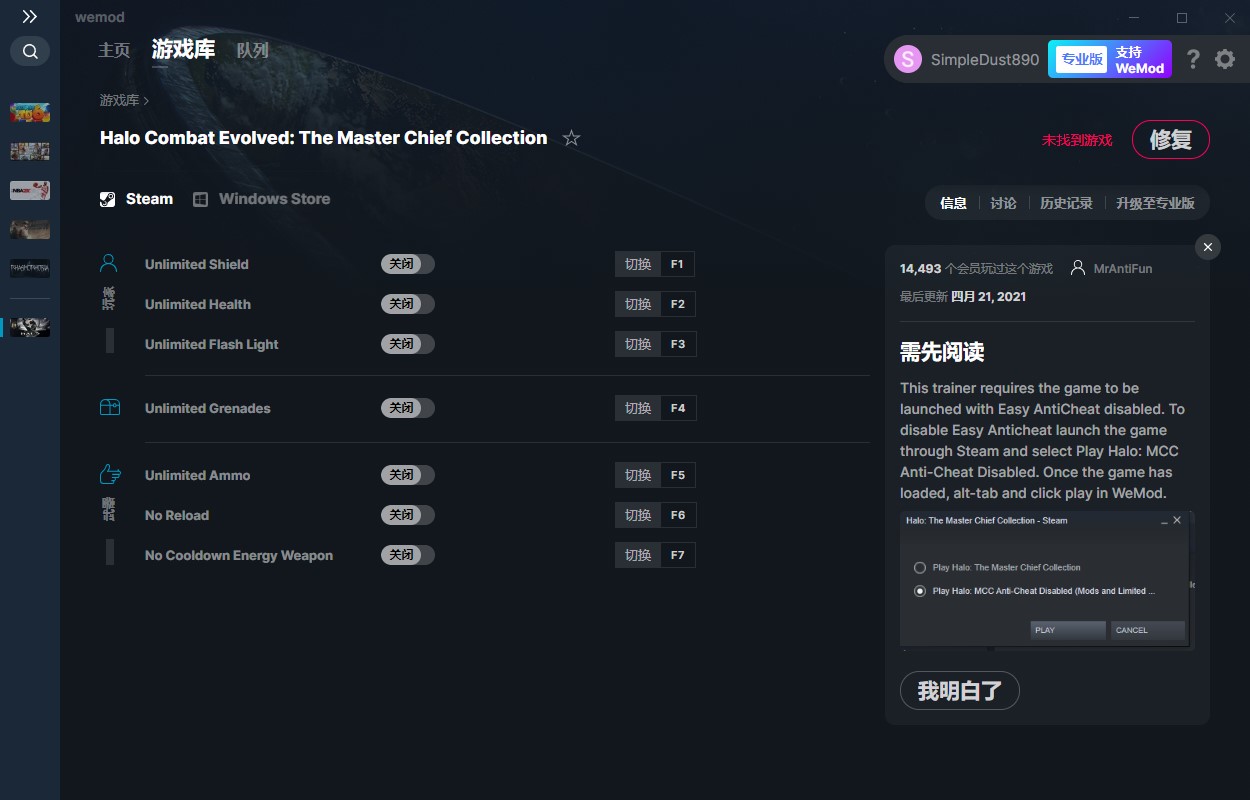Click the F3 hotkey button for Flash Light

(677, 344)
